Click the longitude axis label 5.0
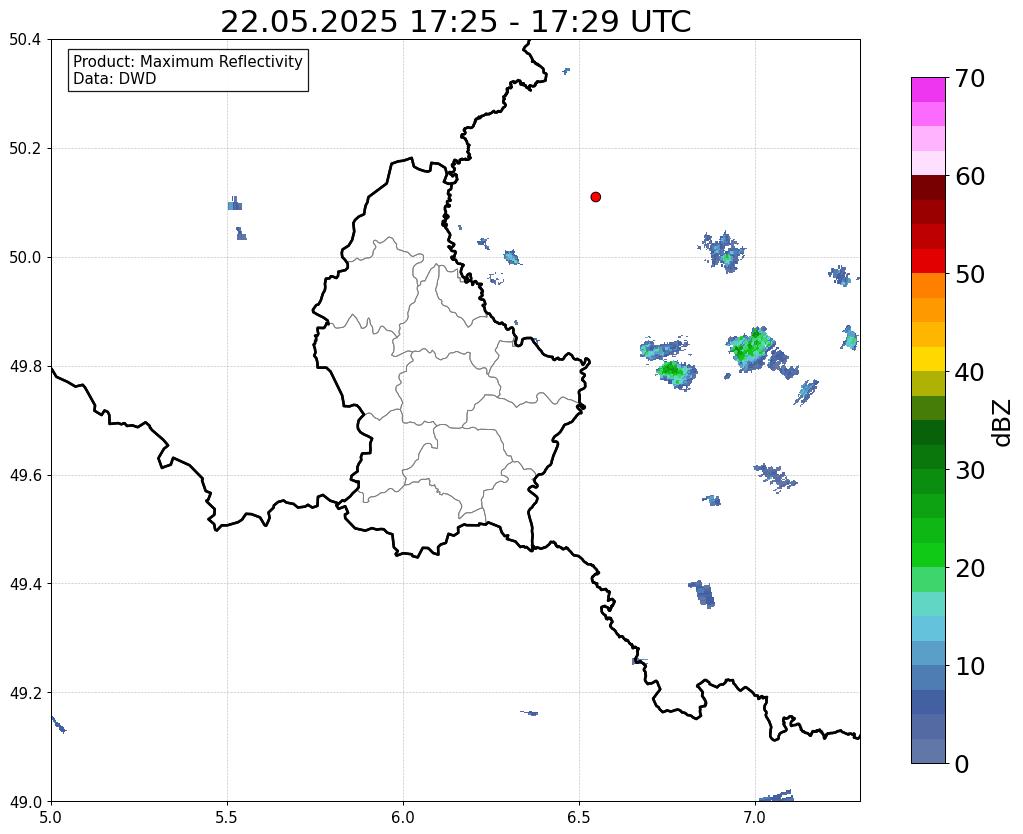The width and height of the screenshot is (1023, 834). click(51, 817)
